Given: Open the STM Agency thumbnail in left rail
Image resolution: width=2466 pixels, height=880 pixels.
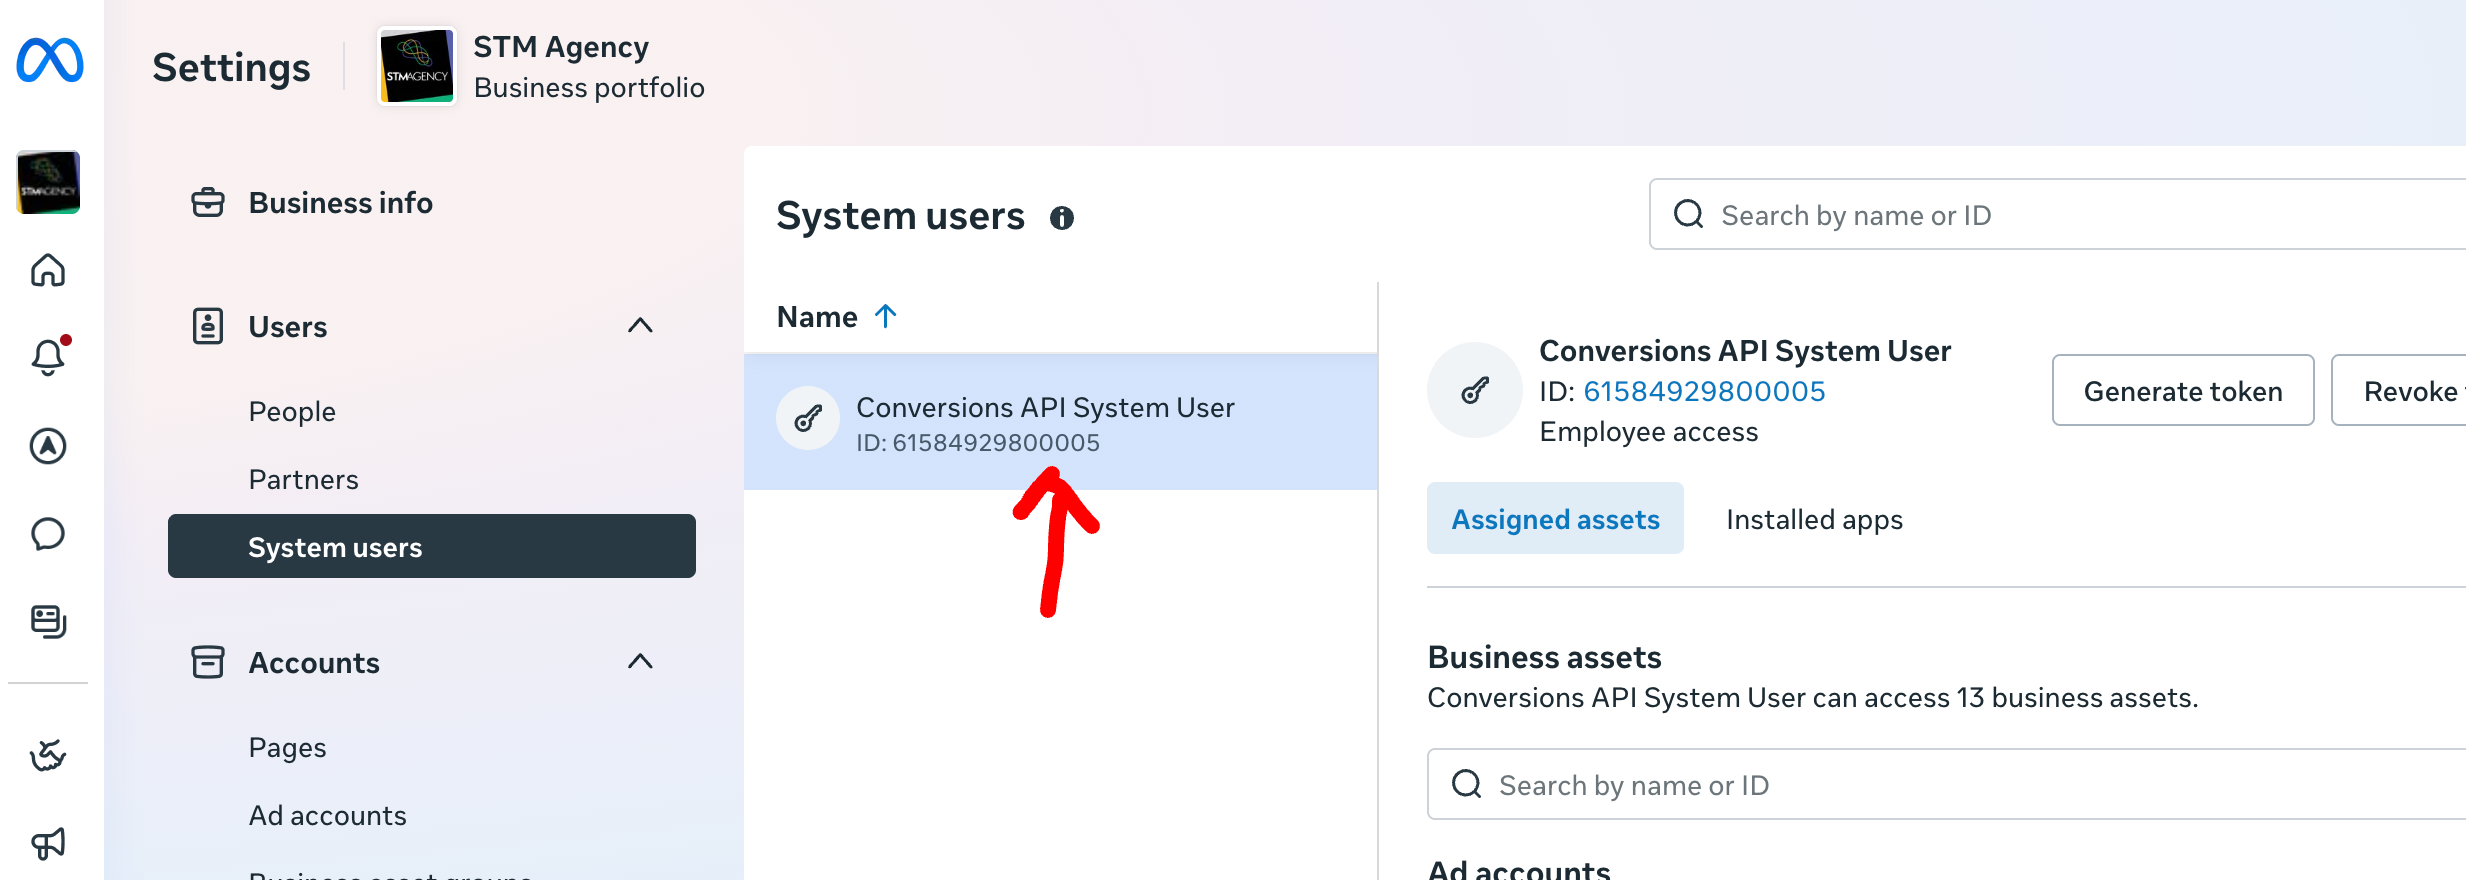Looking at the screenshot, I should click(x=48, y=182).
